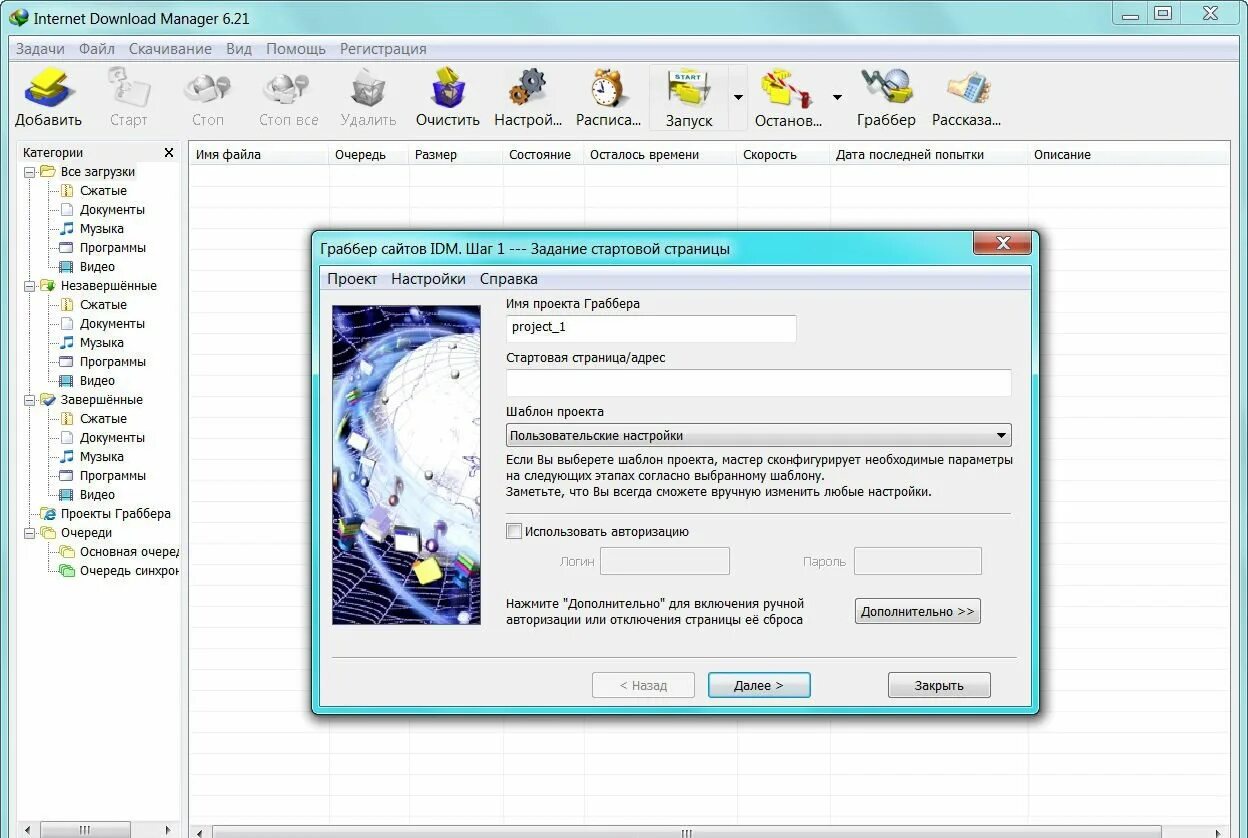The image size is (1248, 838).
Task: Collapse the Завершённые tree node
Action: [30, 400]
